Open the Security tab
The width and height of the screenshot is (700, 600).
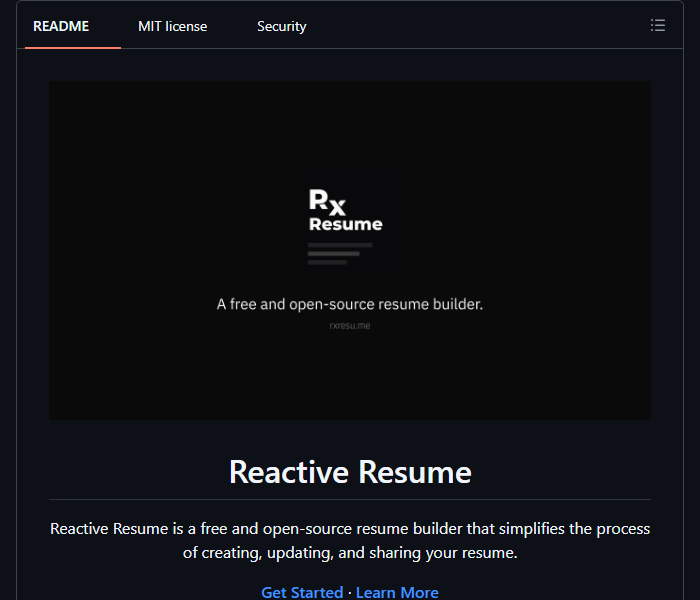pos(282,26)
